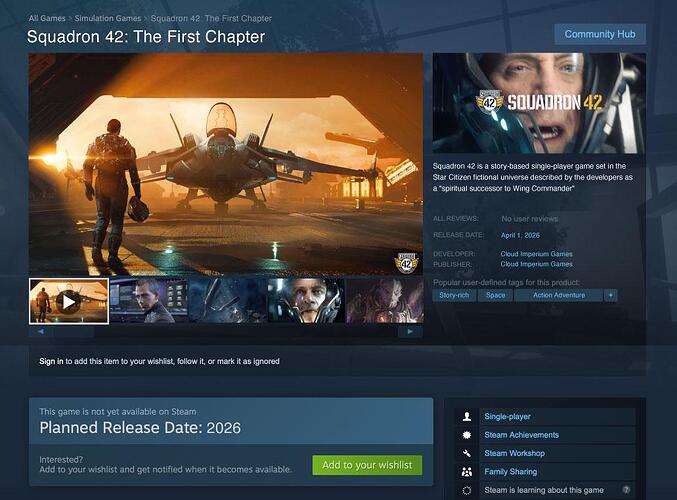Screen dimensions: 677x500
Task: Click the Sign in link
Action: (x=51, y=361)
